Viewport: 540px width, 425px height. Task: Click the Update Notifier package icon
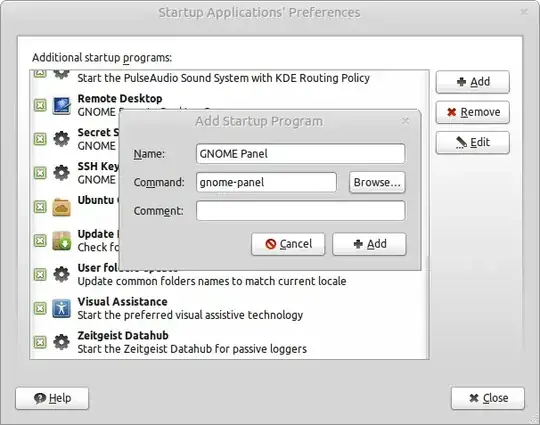(x=62, y=241)
